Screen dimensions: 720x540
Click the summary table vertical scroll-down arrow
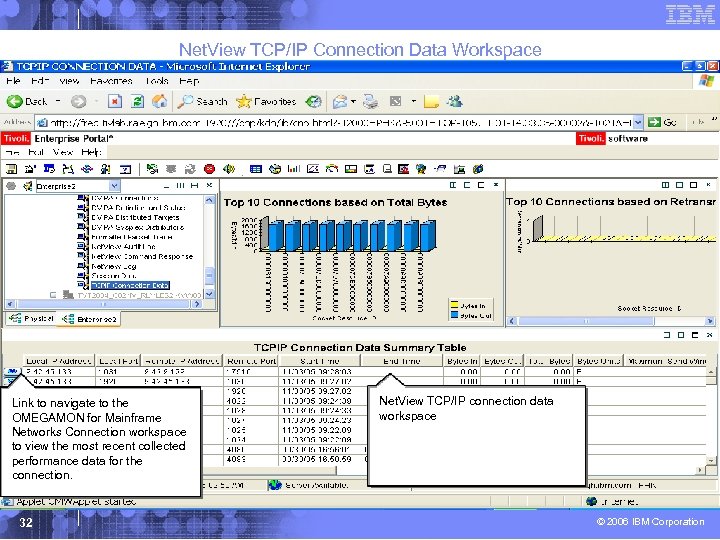(x=710, y=461)
